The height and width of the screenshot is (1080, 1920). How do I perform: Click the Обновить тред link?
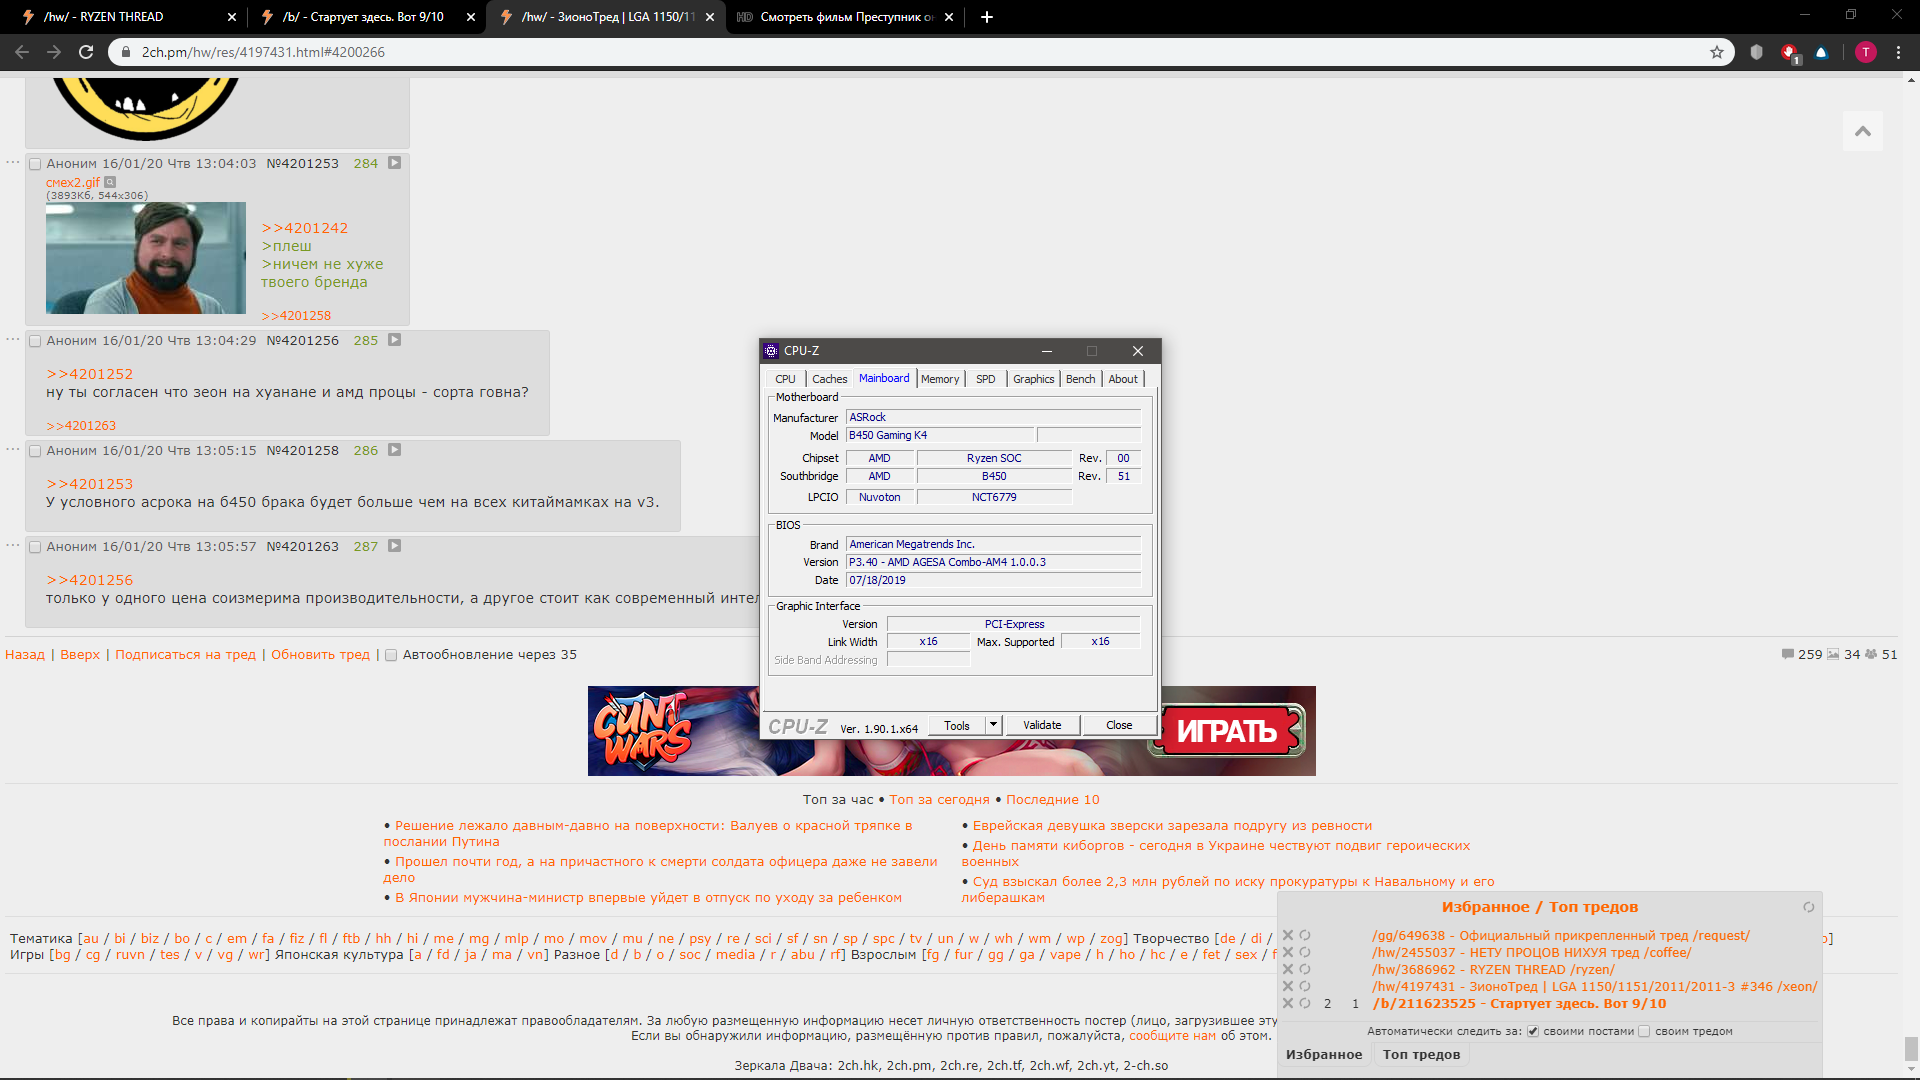pos(320,655)
